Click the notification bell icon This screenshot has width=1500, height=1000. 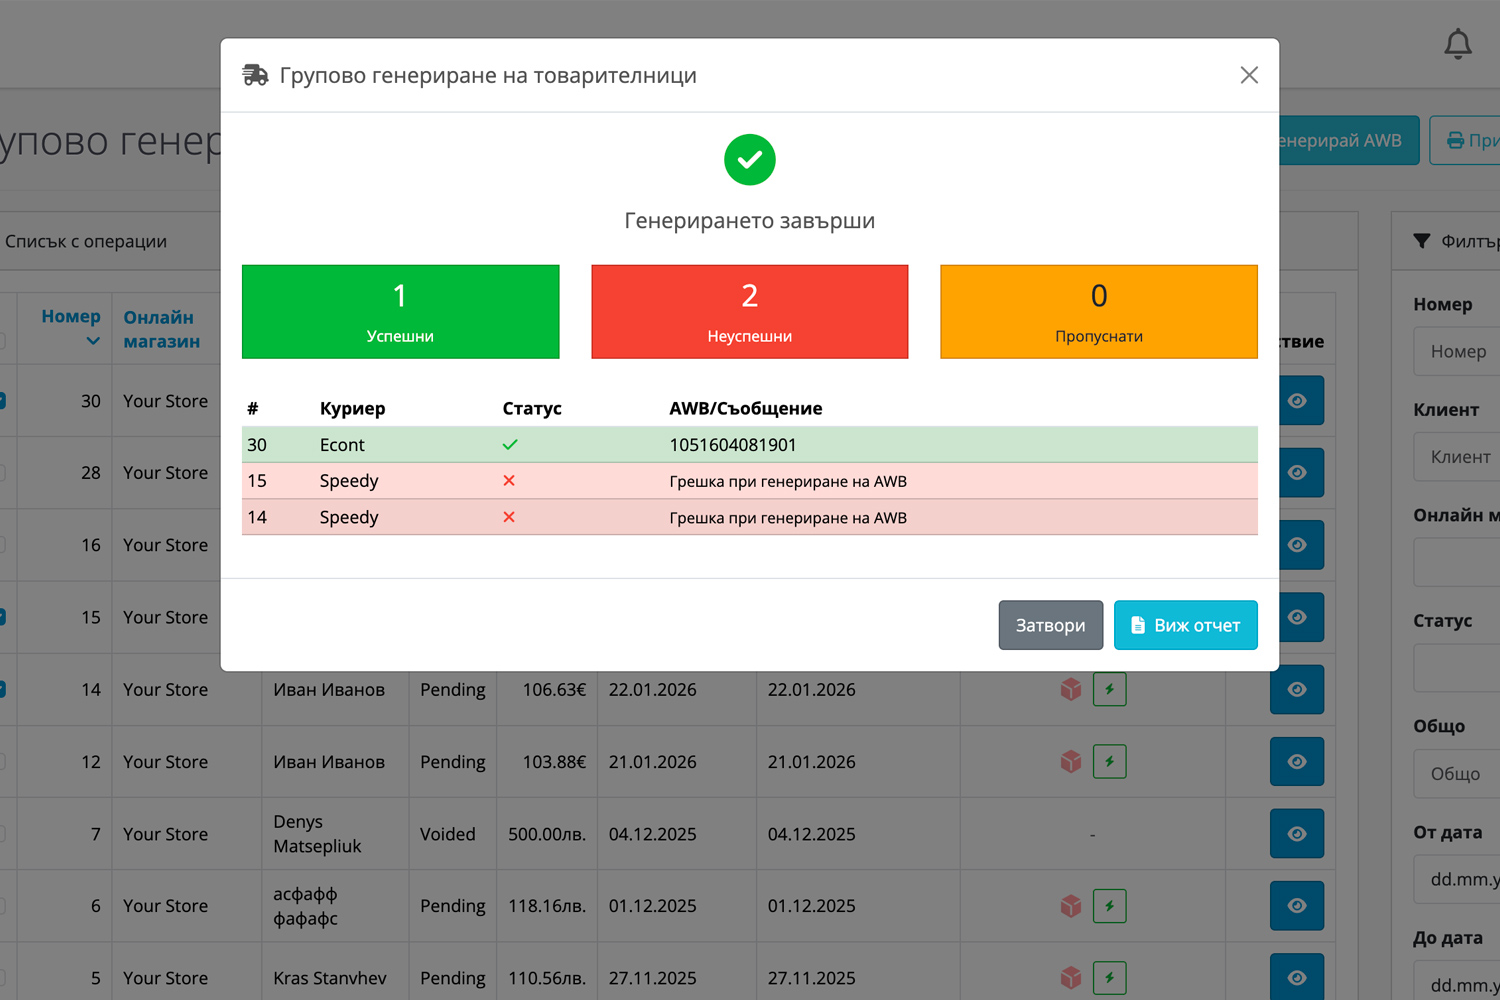1457,44
